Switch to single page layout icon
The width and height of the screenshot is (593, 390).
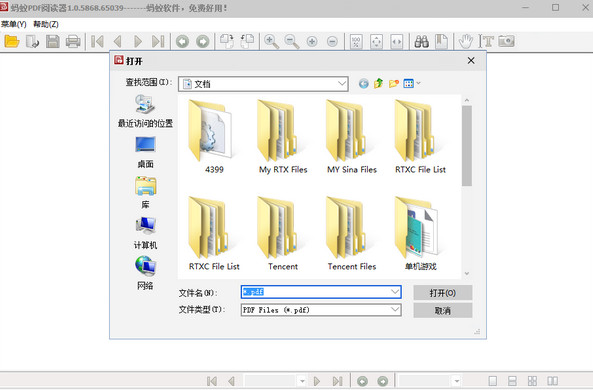click(x=492, y=381)
